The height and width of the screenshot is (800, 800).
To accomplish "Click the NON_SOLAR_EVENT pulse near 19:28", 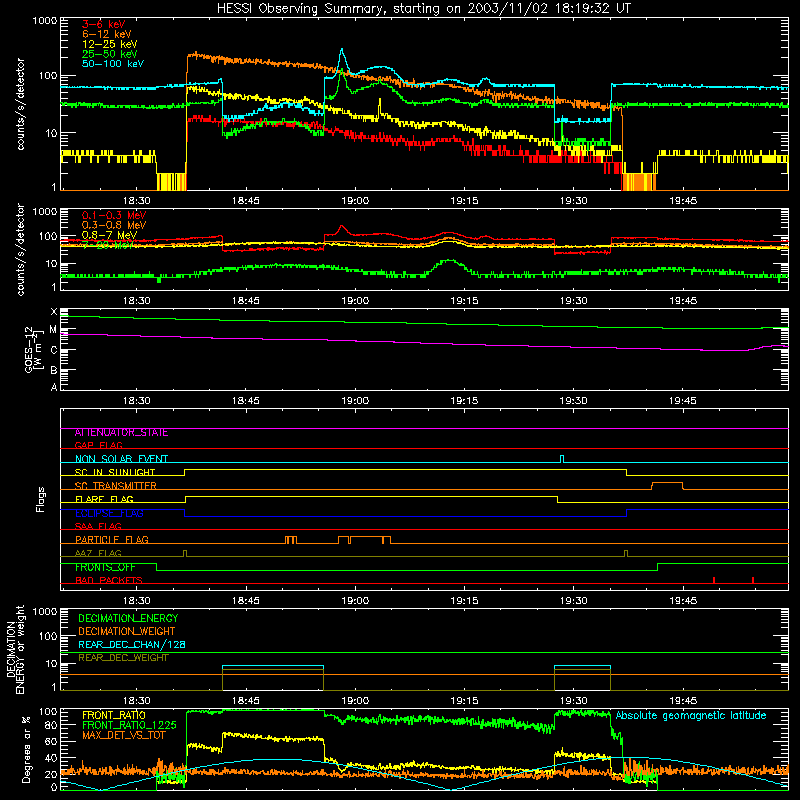I will [x=562, y=459].
